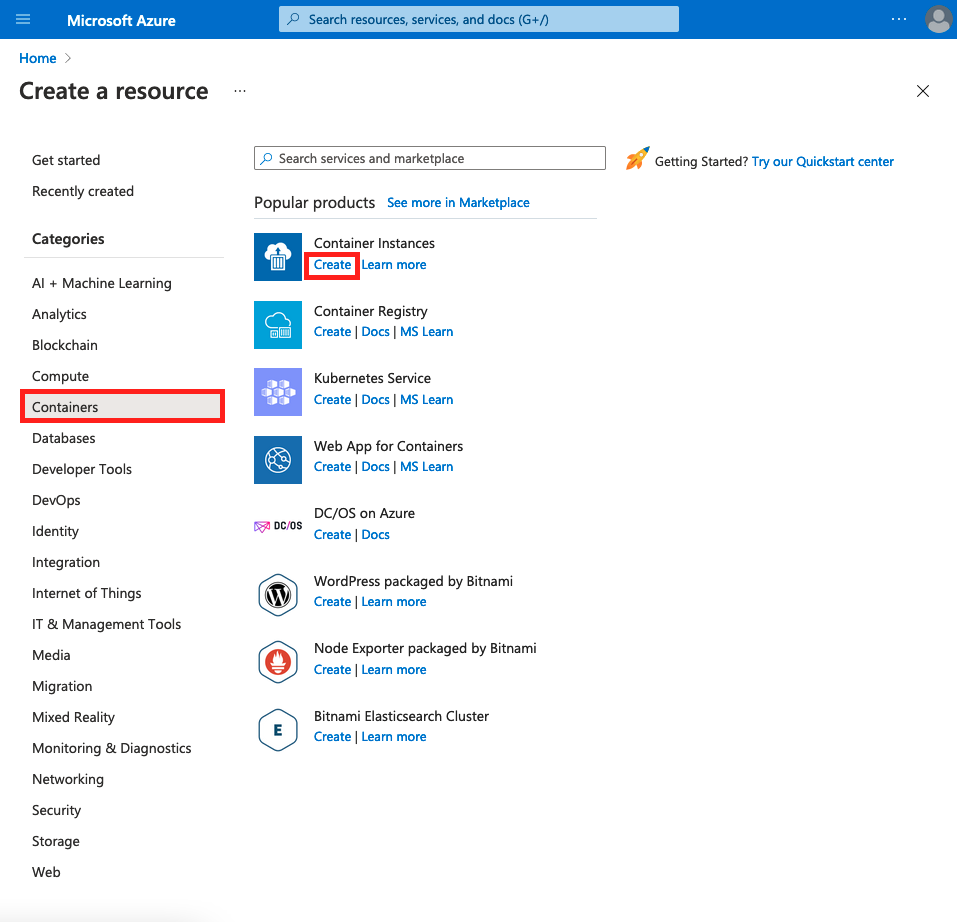Click Learn more under Container Instances
The width and height of the screenshot is (957, 922).
[394, 265]
